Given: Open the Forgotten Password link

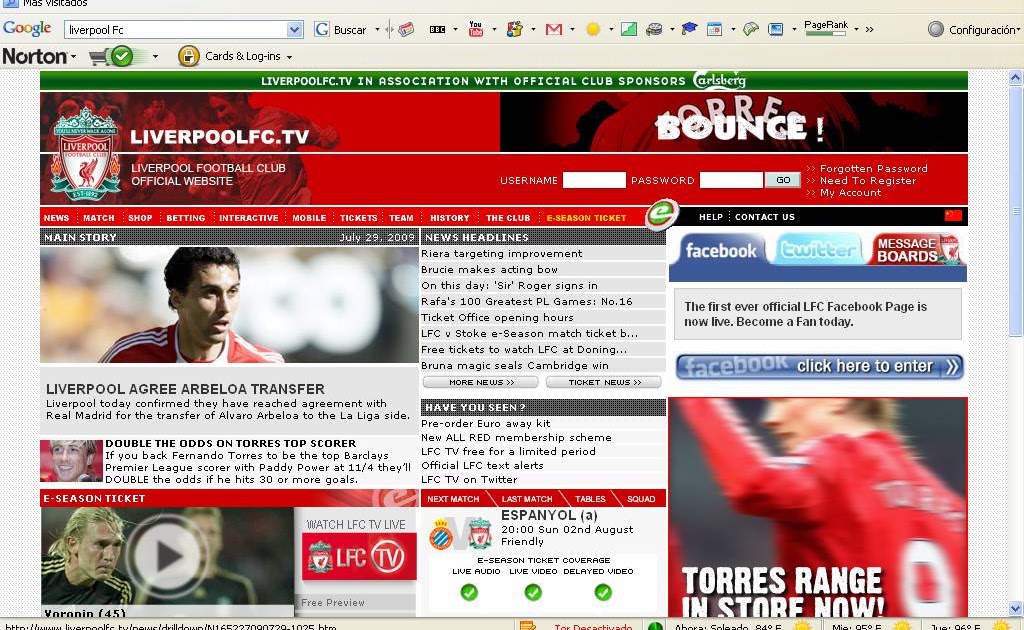Looking at the screenshot, I should [x=873, y=168].
